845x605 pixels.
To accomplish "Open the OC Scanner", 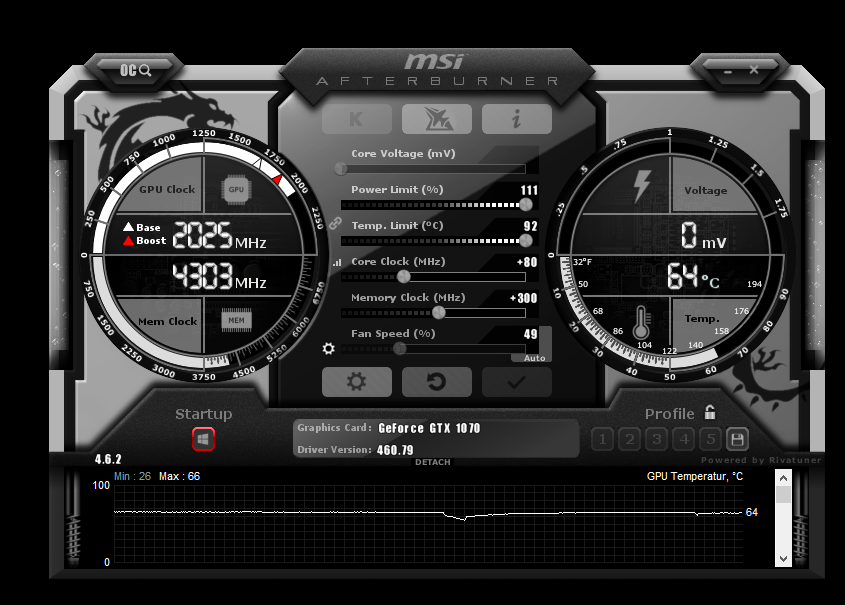I will coord(135,70).
